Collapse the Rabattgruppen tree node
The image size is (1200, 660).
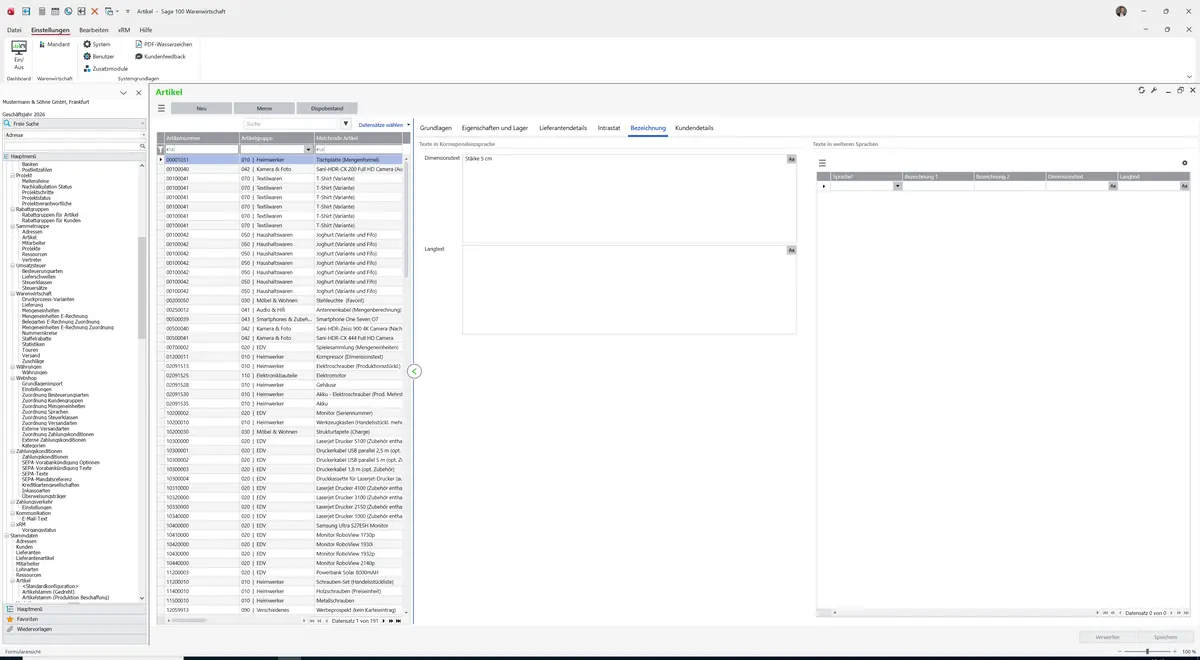pos(13,209)
